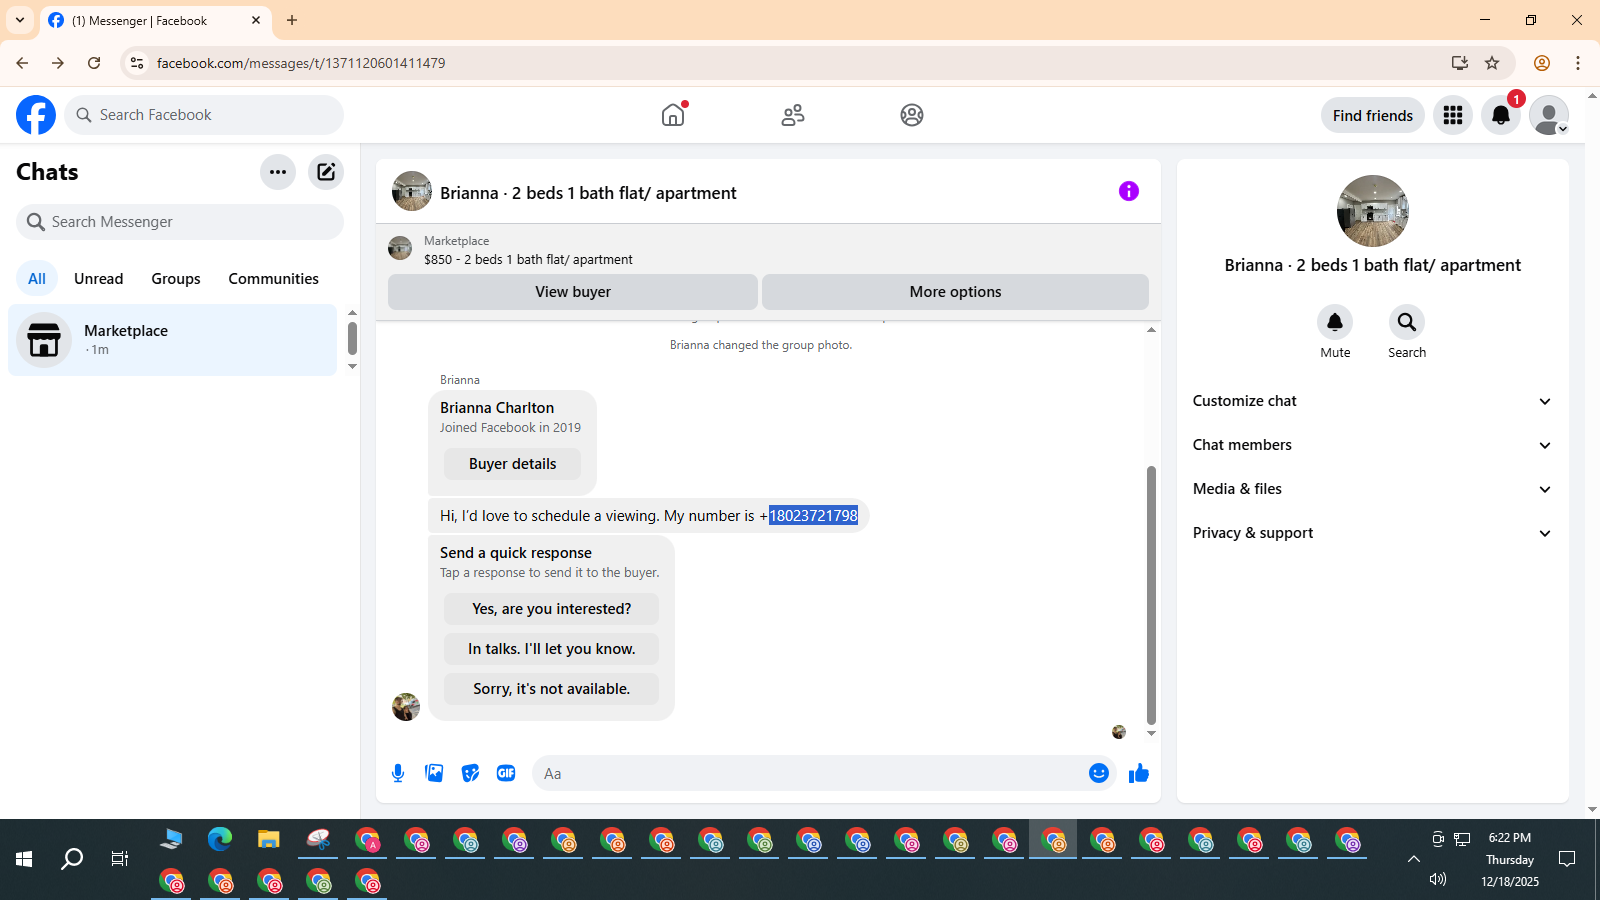Click the taskbar volume speaker icon

[x=1438, y=879]
